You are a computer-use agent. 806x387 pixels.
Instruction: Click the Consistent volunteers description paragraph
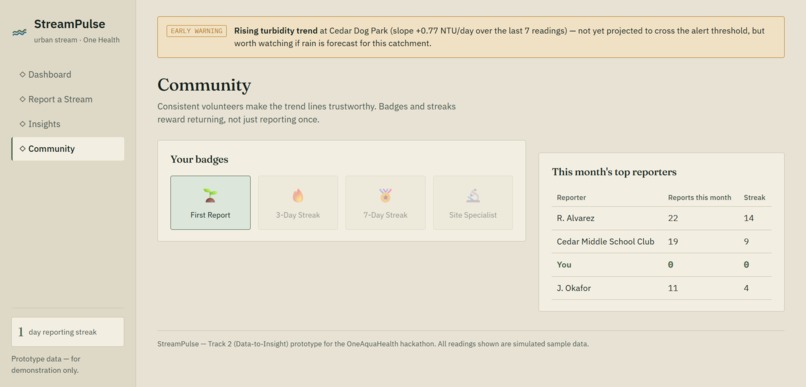(306, 113)
